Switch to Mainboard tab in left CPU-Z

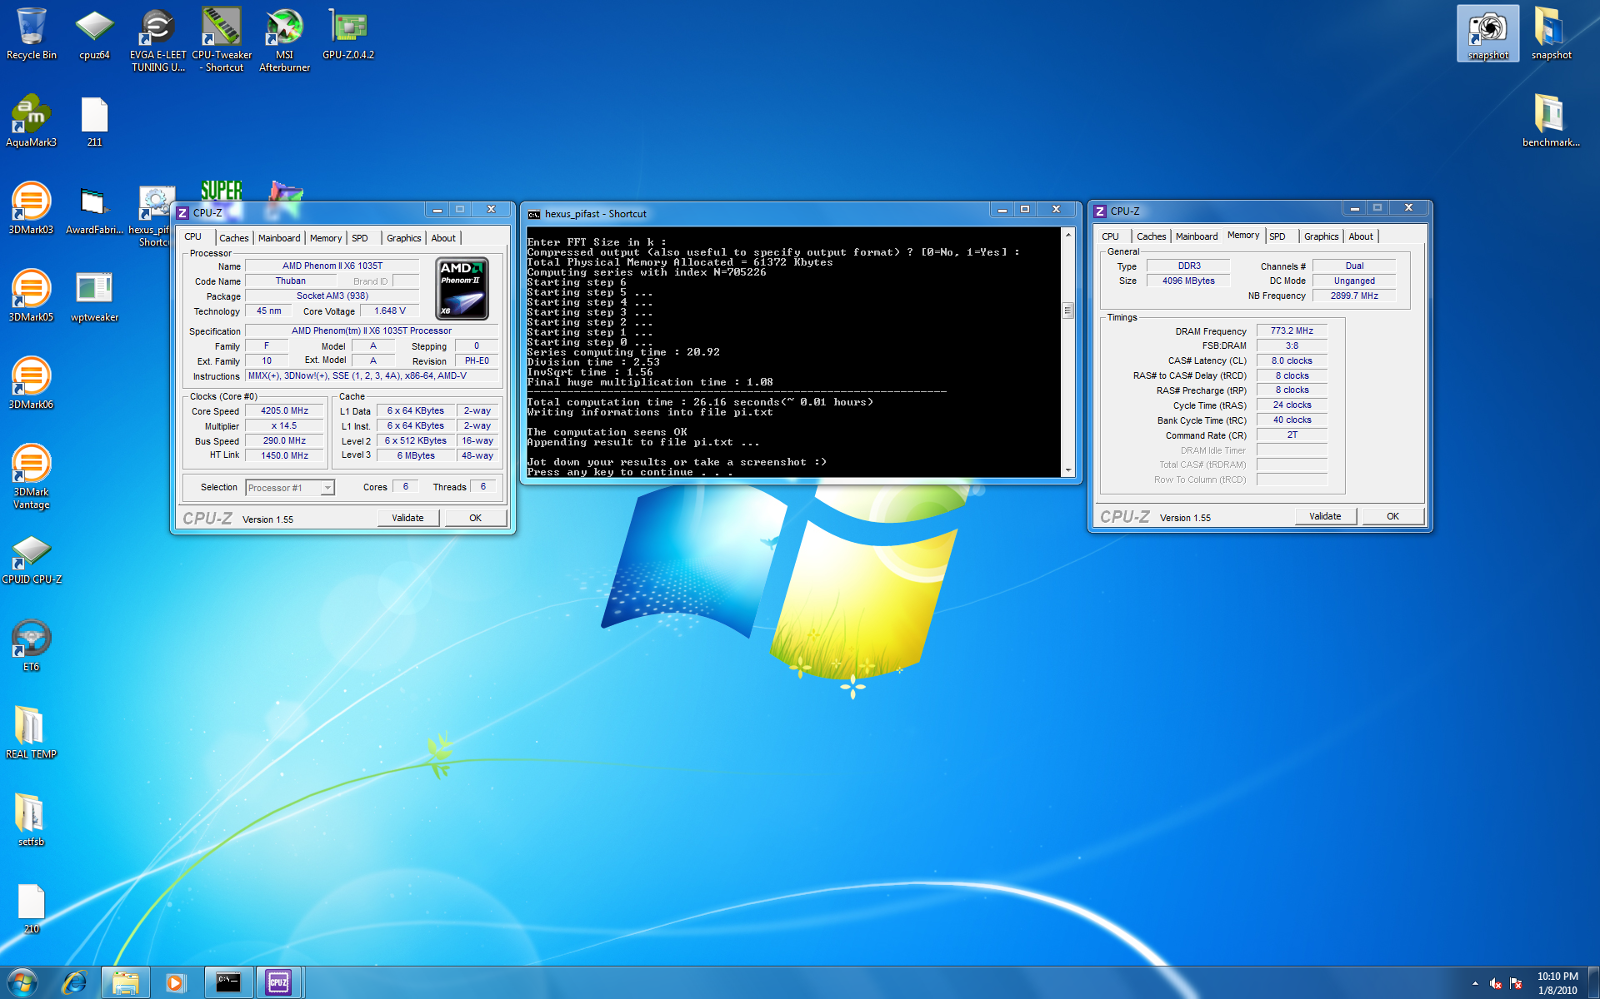(279, 238)
